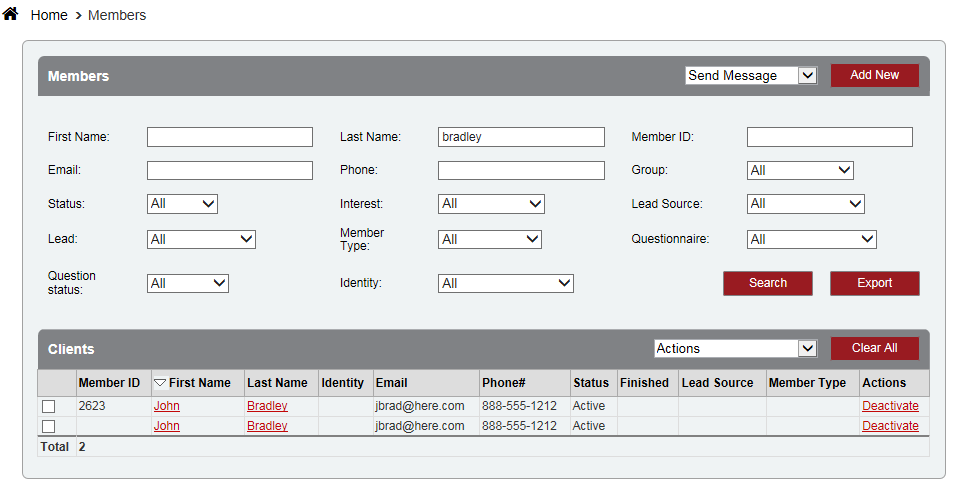Sort by Last Name column header

[277, 383]
